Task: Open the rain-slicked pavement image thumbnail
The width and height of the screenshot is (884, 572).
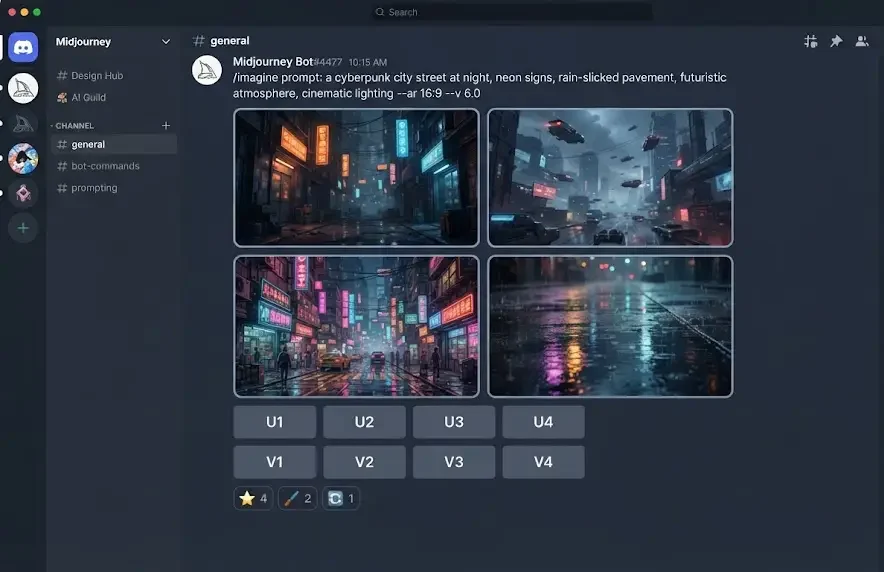Action: pyautogui.click(x=610, y=326)
